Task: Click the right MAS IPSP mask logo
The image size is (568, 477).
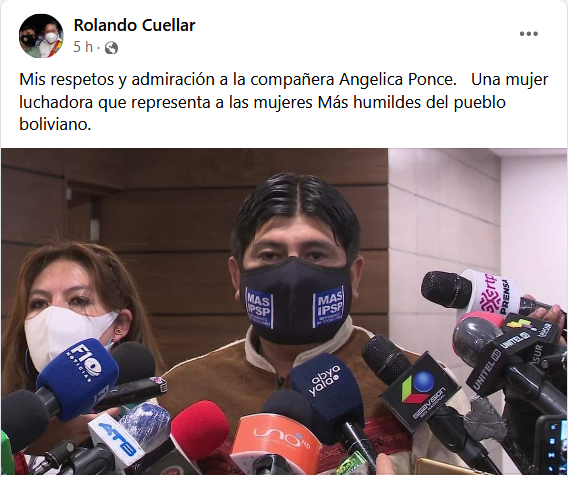Action: [329, 306]
